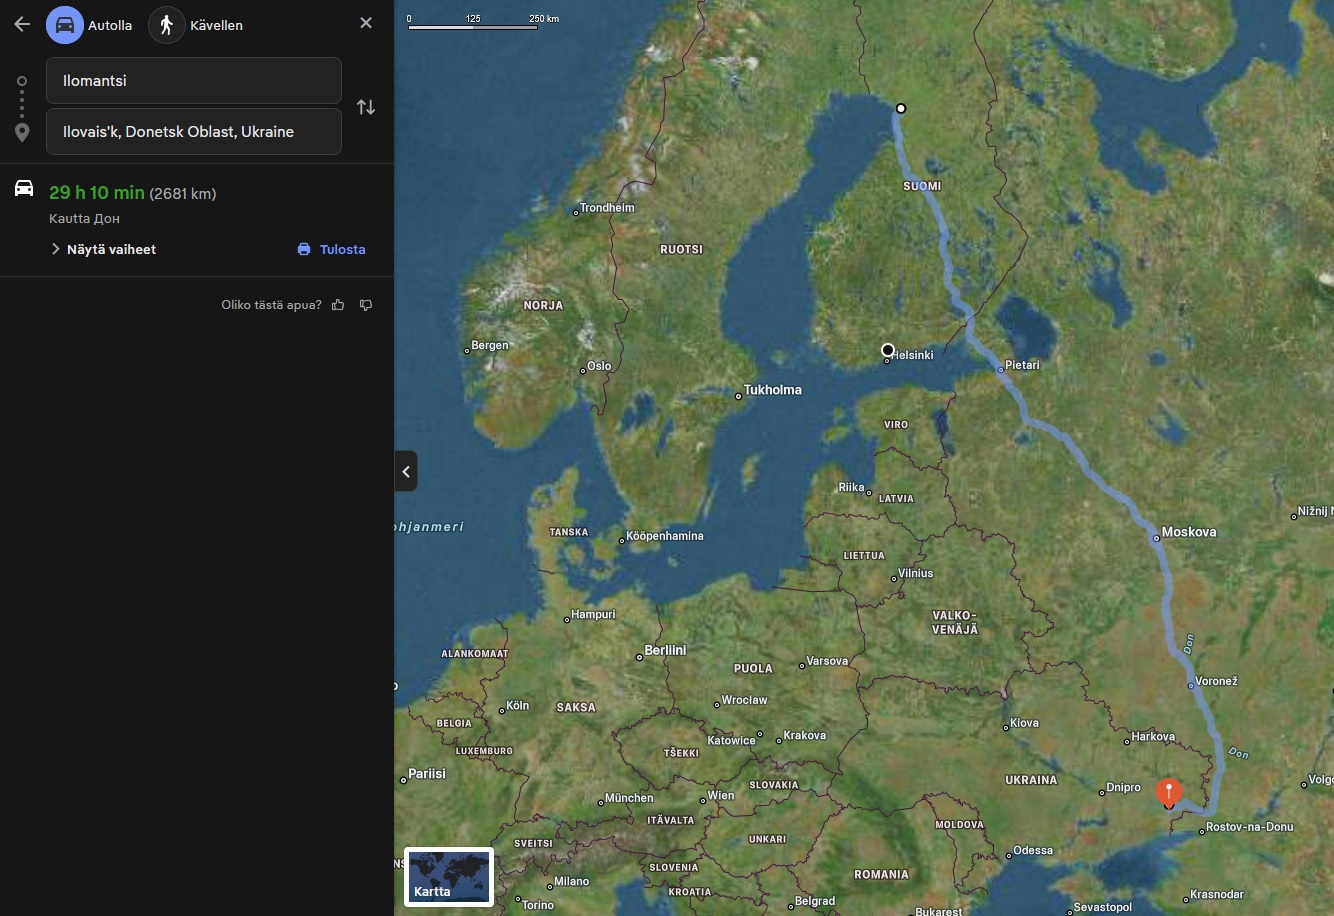Print directions via the Tulosta link

(x=332, y=249)
